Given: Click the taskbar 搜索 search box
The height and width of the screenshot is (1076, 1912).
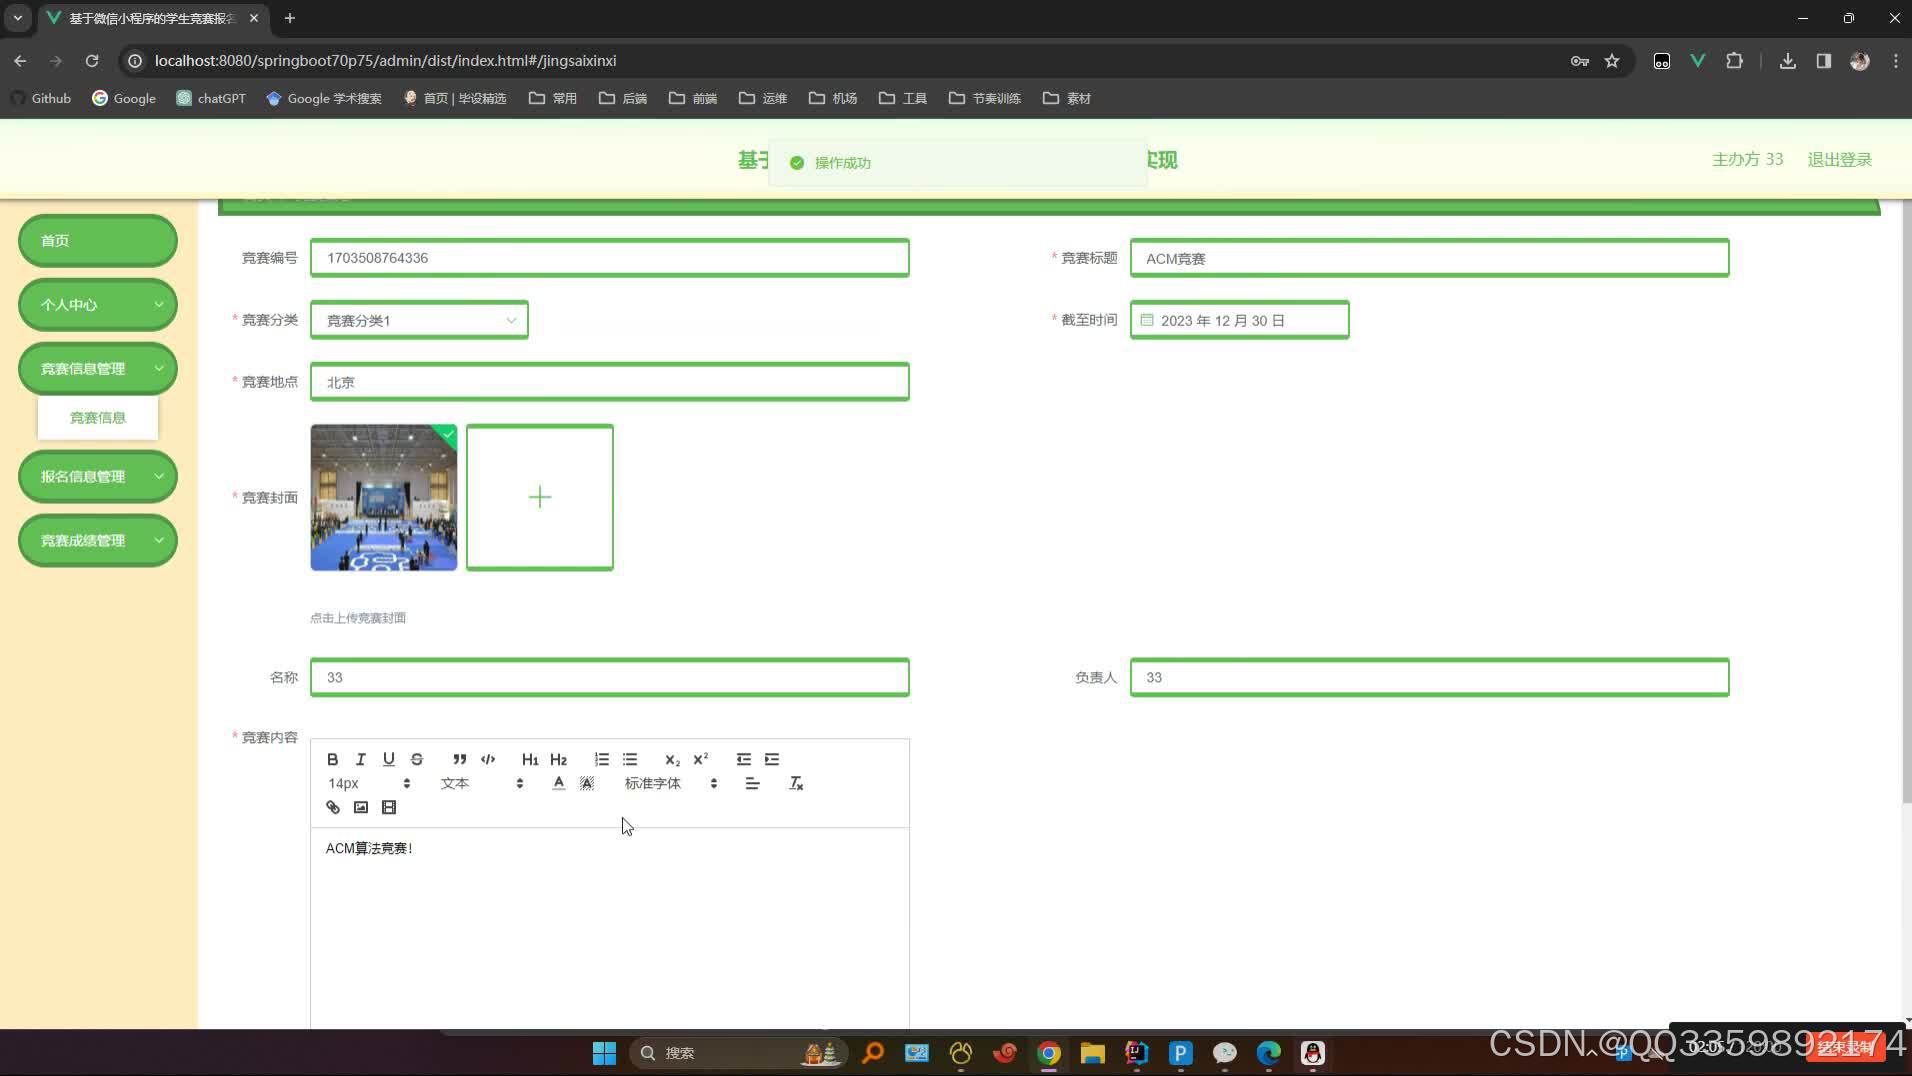Looking at the screenshot, I should pos(738,1053).
